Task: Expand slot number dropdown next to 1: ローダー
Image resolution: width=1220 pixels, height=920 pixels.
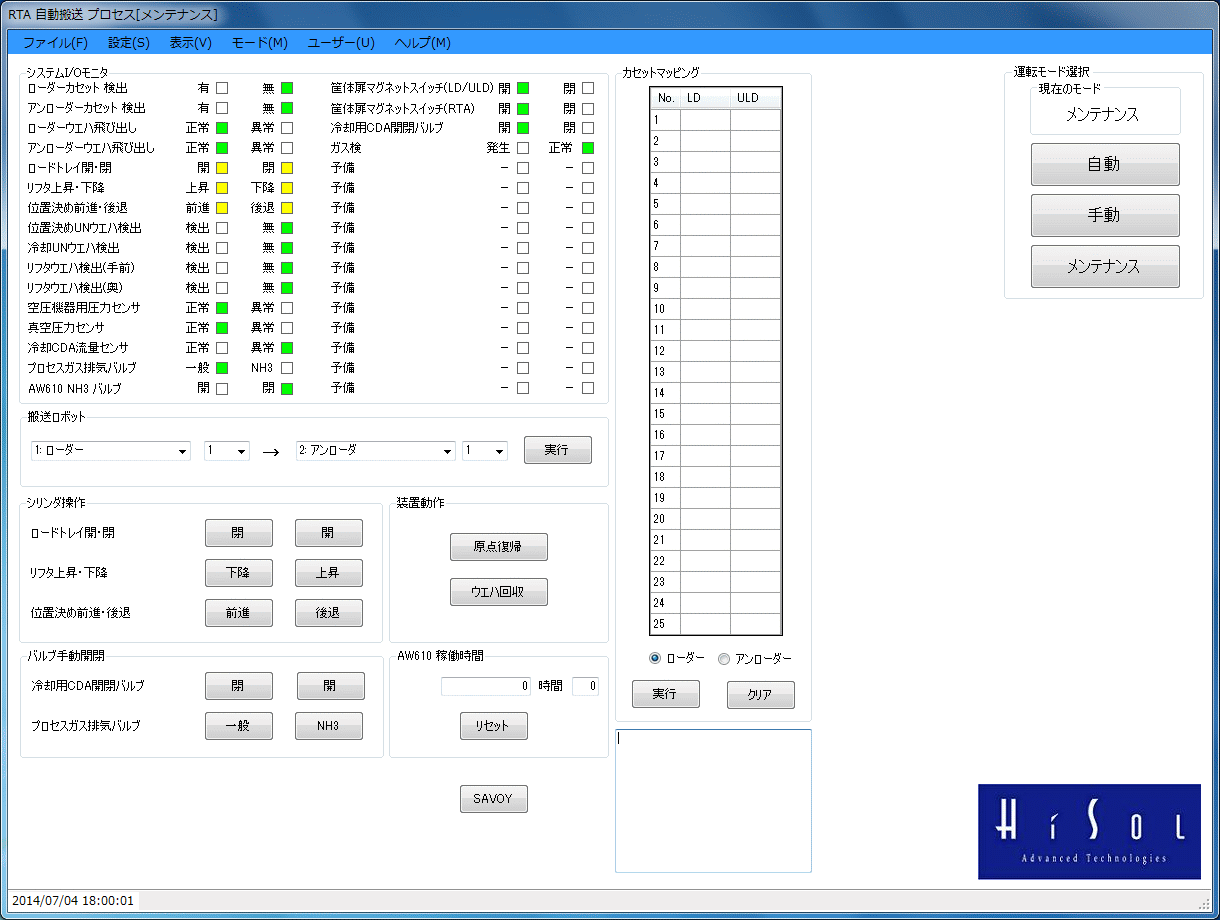Action: (227, 451)
